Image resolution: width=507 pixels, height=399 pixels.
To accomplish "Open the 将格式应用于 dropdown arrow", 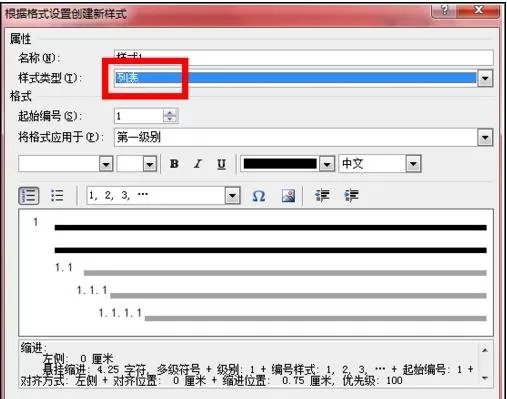I will pyautogui.click(x=485, y=137).
